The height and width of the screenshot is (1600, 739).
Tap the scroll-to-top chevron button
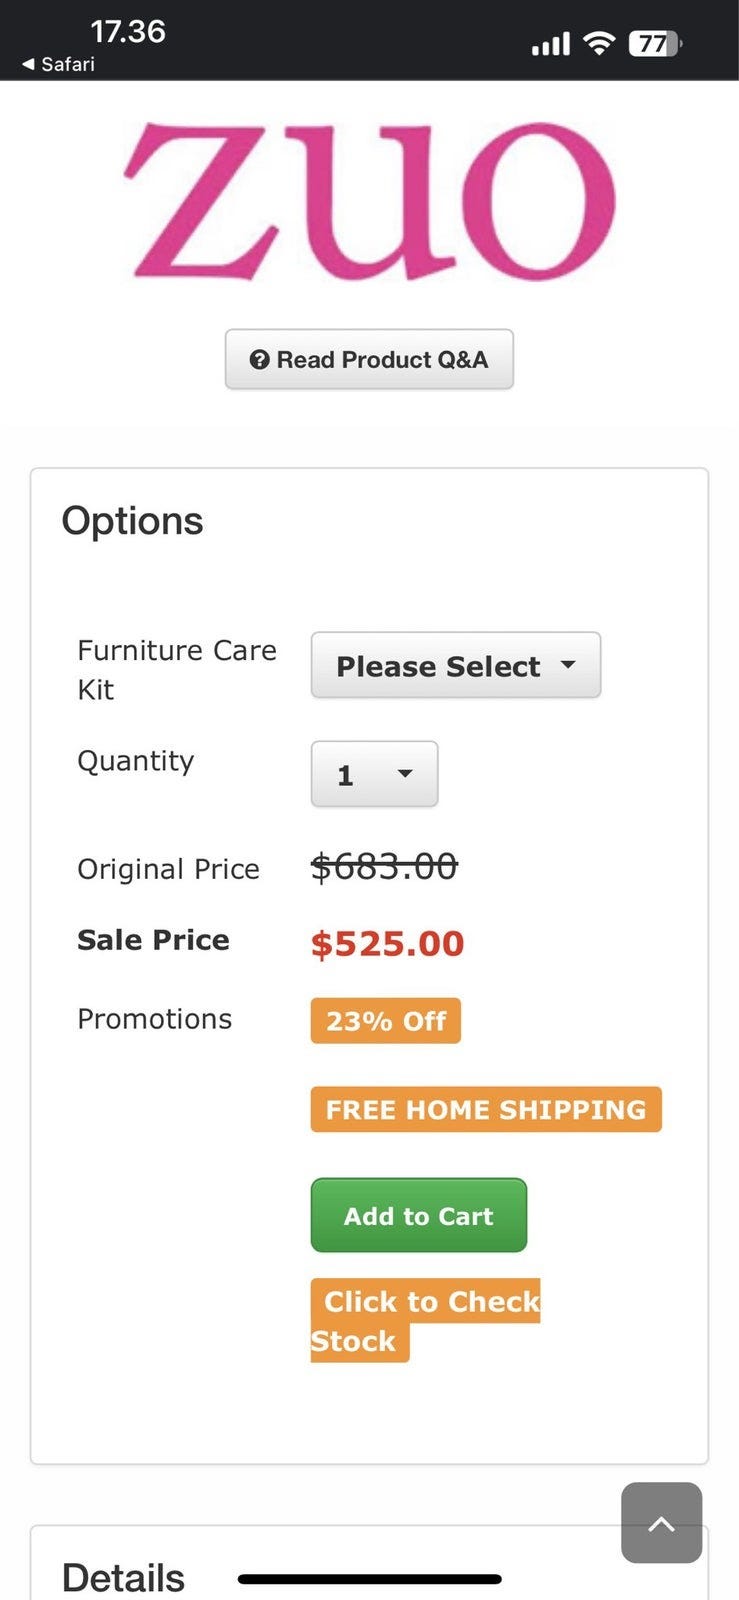coord(661,1523)
